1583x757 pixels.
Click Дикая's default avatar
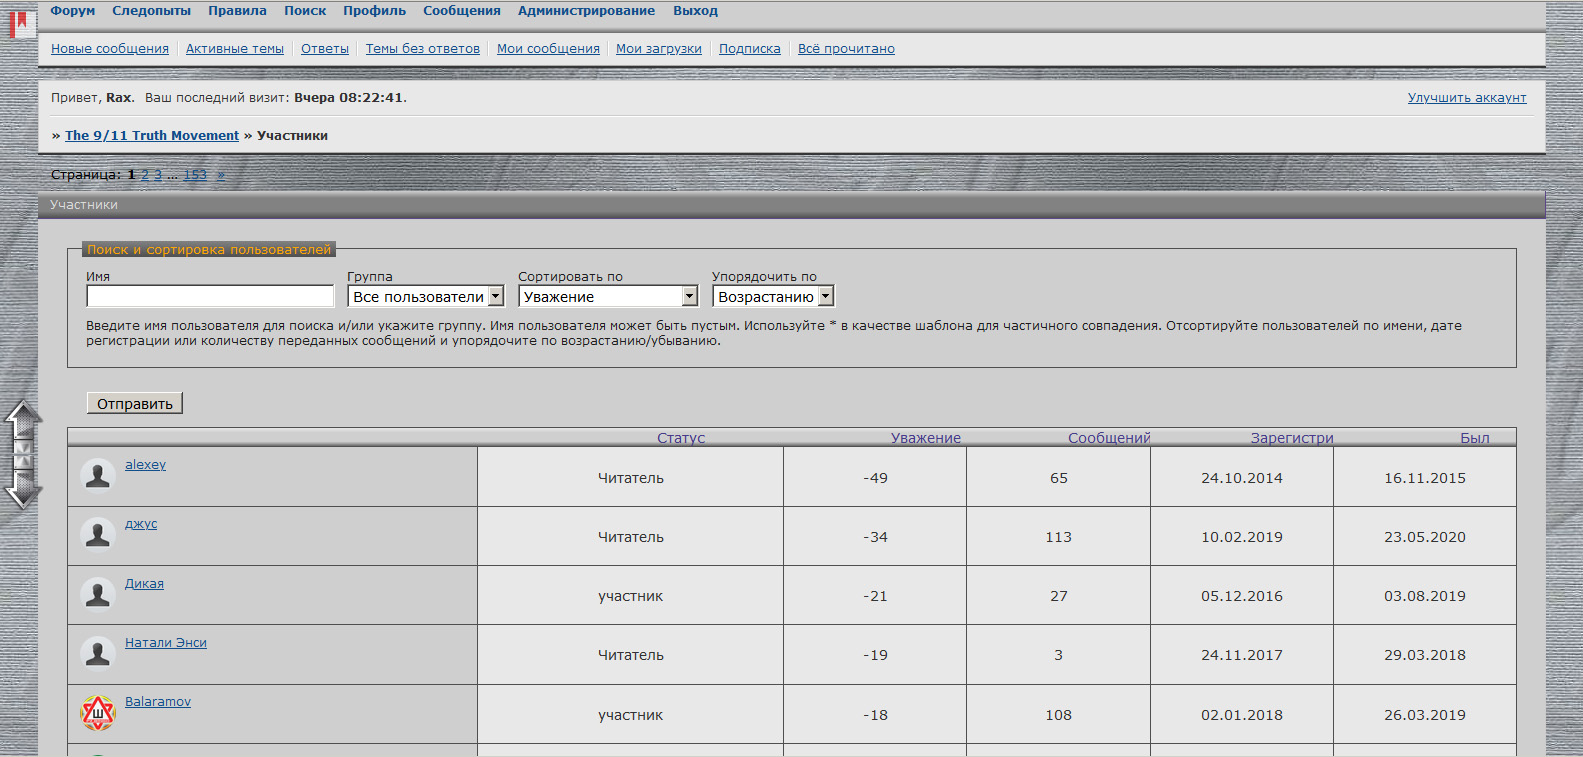pyautogui.click(x=98, y=594)
